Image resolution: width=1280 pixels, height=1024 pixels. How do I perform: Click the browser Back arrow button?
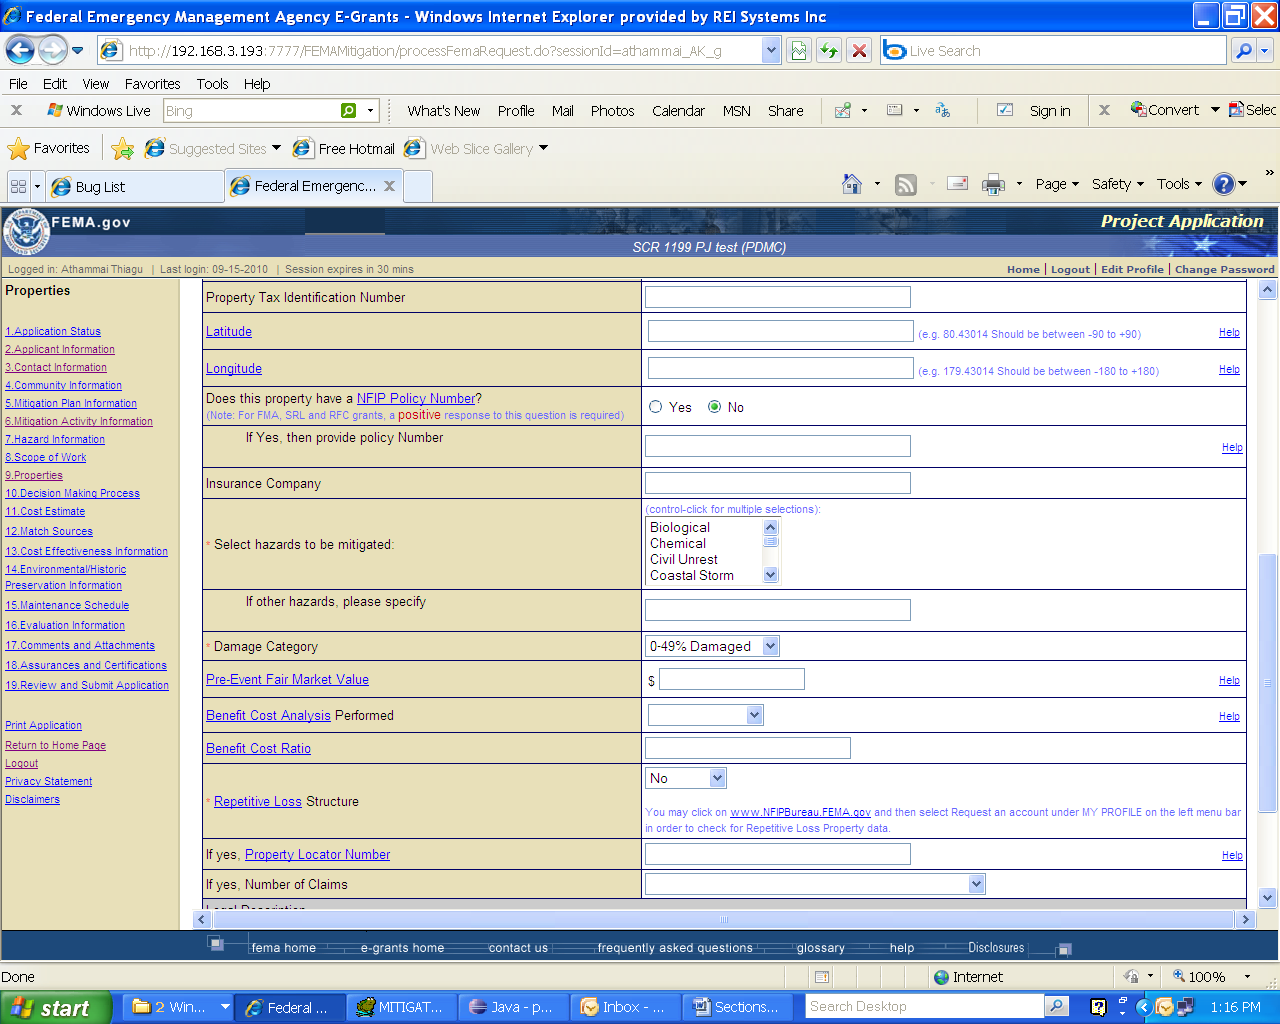21,50
